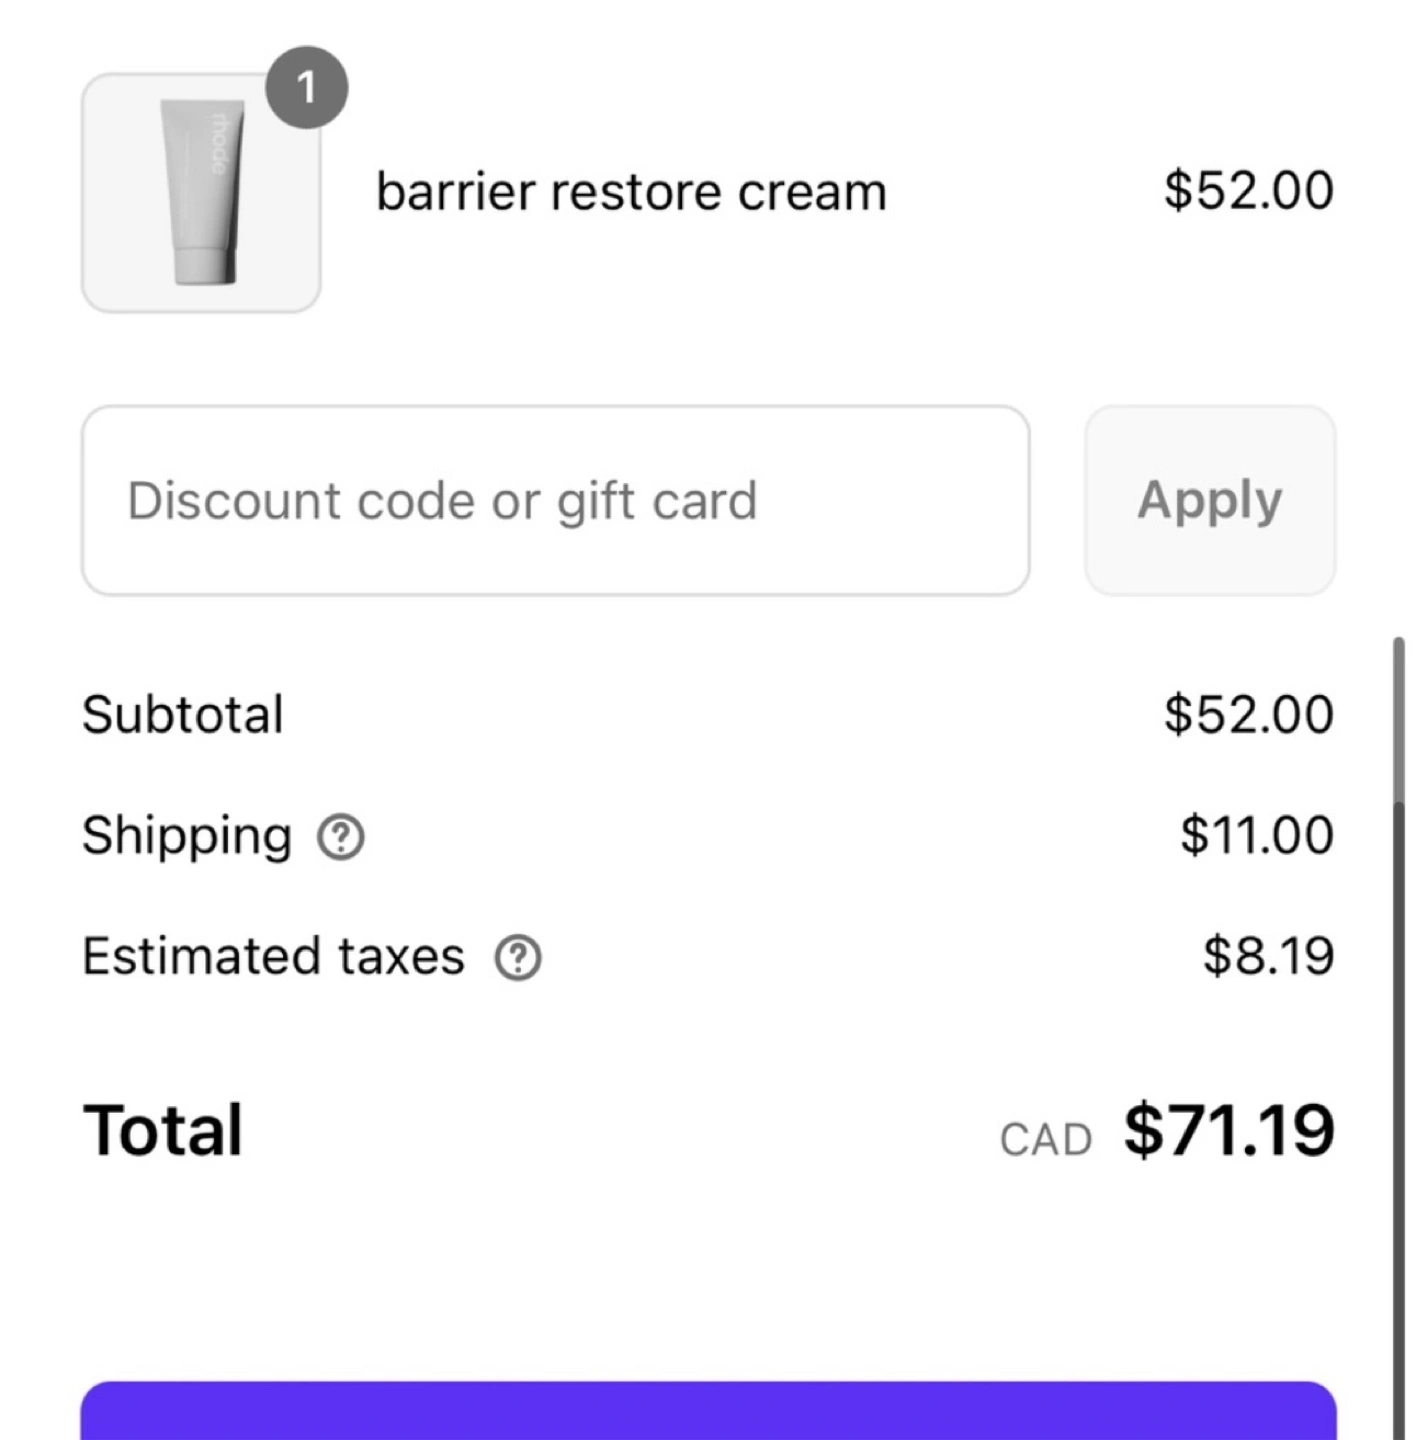This screenshot has width=1416, height=1440.
Task: Click the Subtotal amount $52.00
Action: (1249, 715)
